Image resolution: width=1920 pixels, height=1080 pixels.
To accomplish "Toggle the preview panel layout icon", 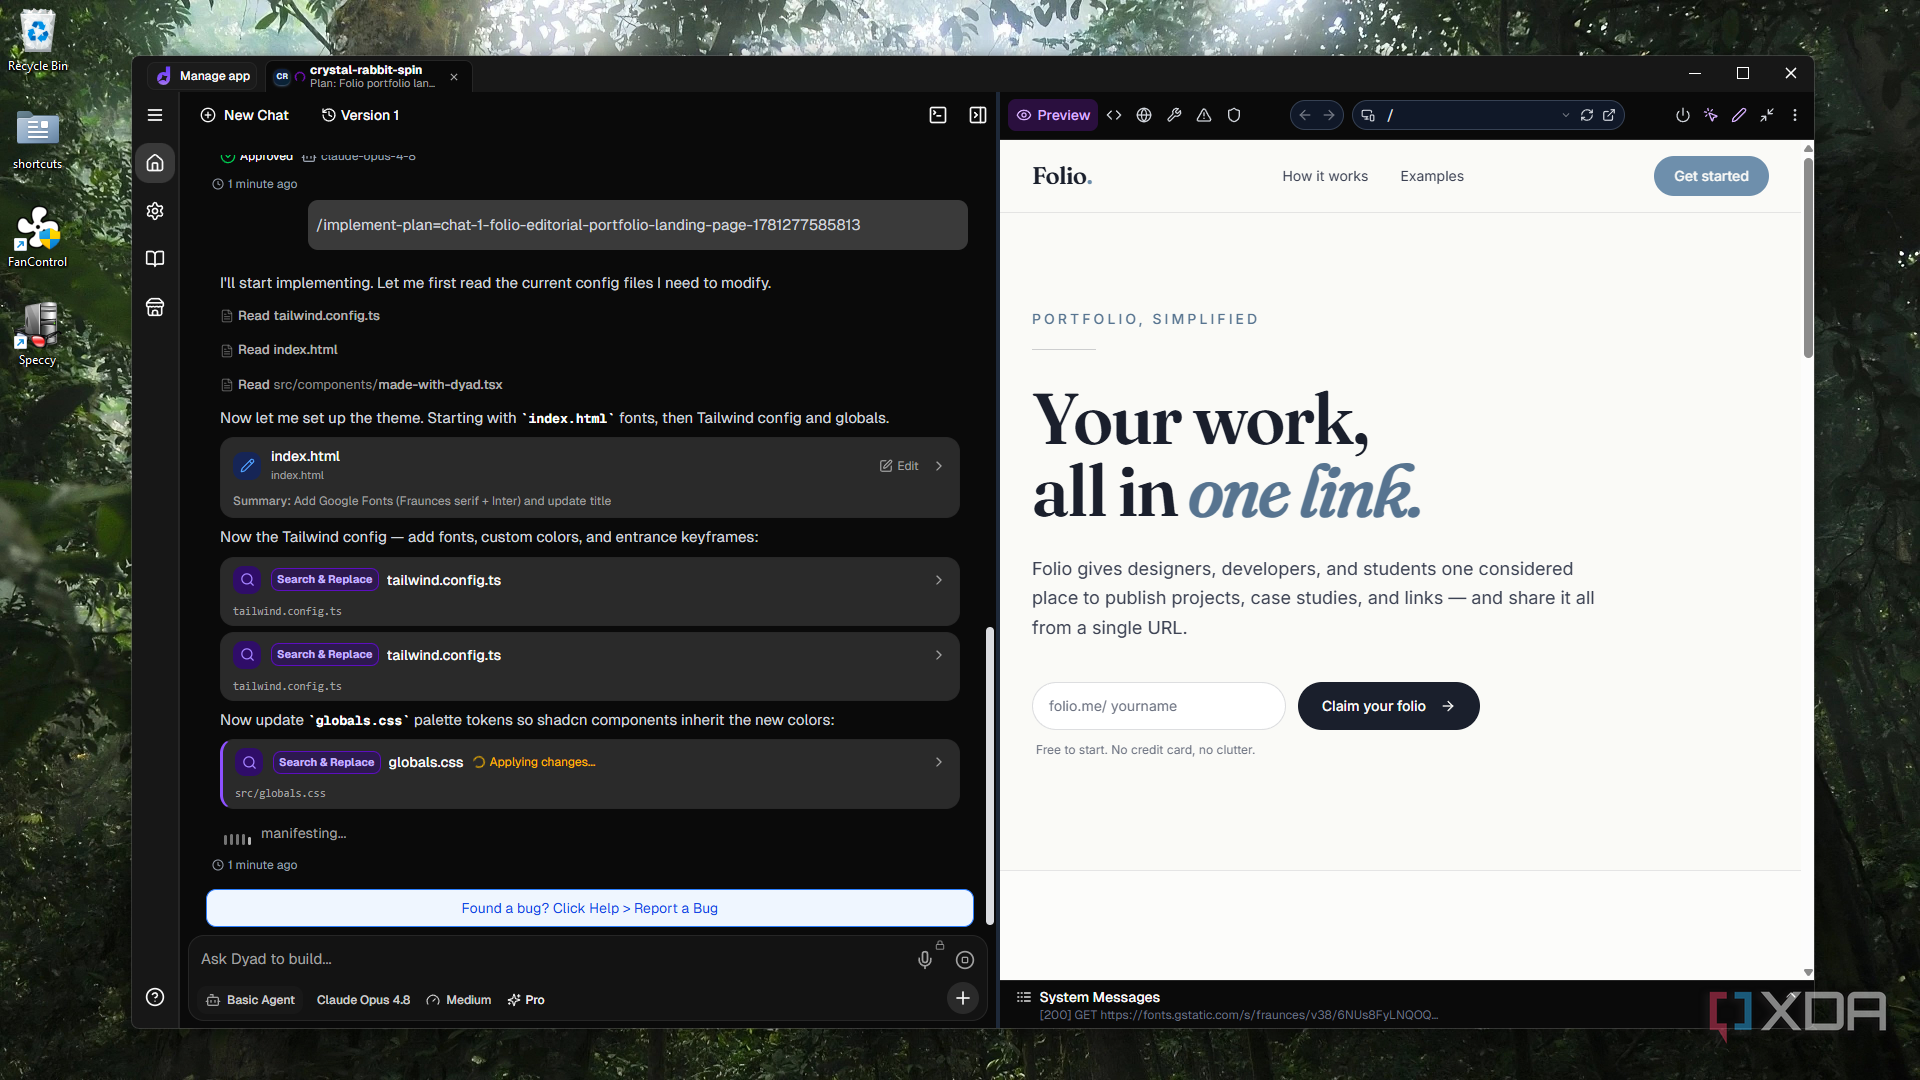I will [x=978, y=115].
